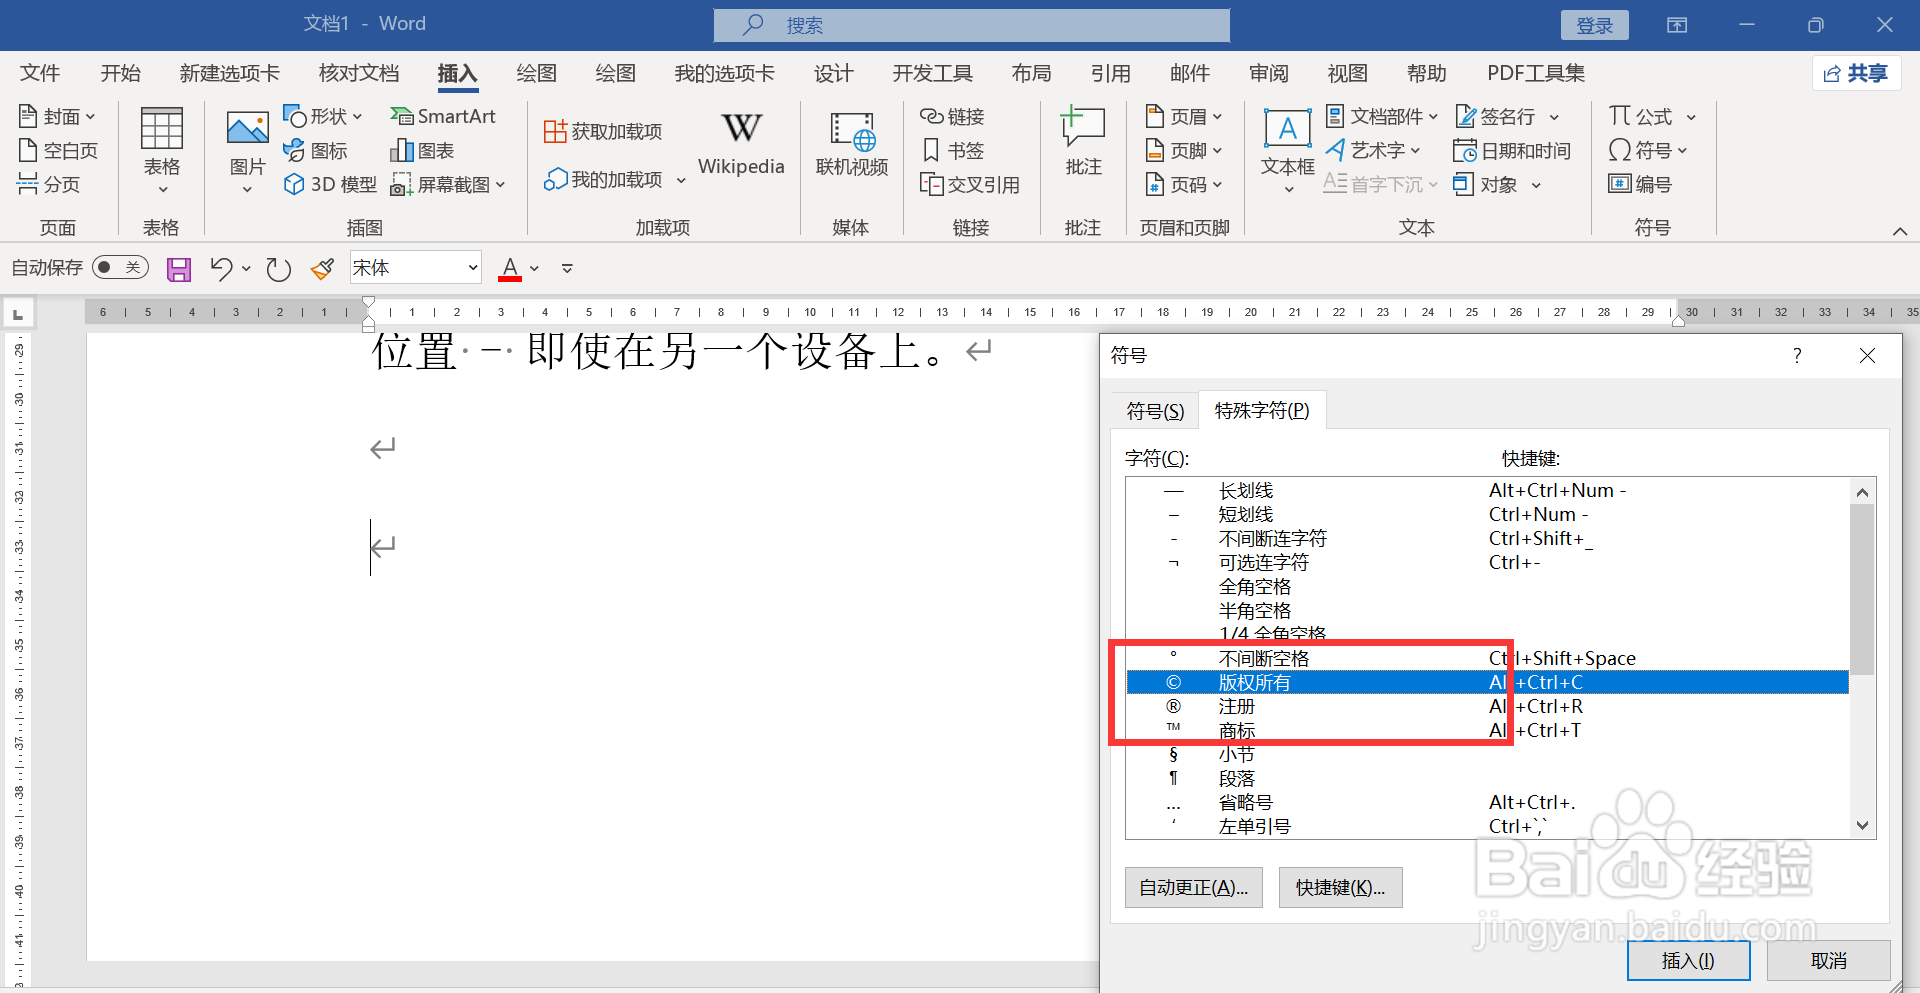Image resolution: width=1920 pixels, height=993 pixels.
Task: Open the Shapes (形状) gallery
Action: click(x=323, y=116)
